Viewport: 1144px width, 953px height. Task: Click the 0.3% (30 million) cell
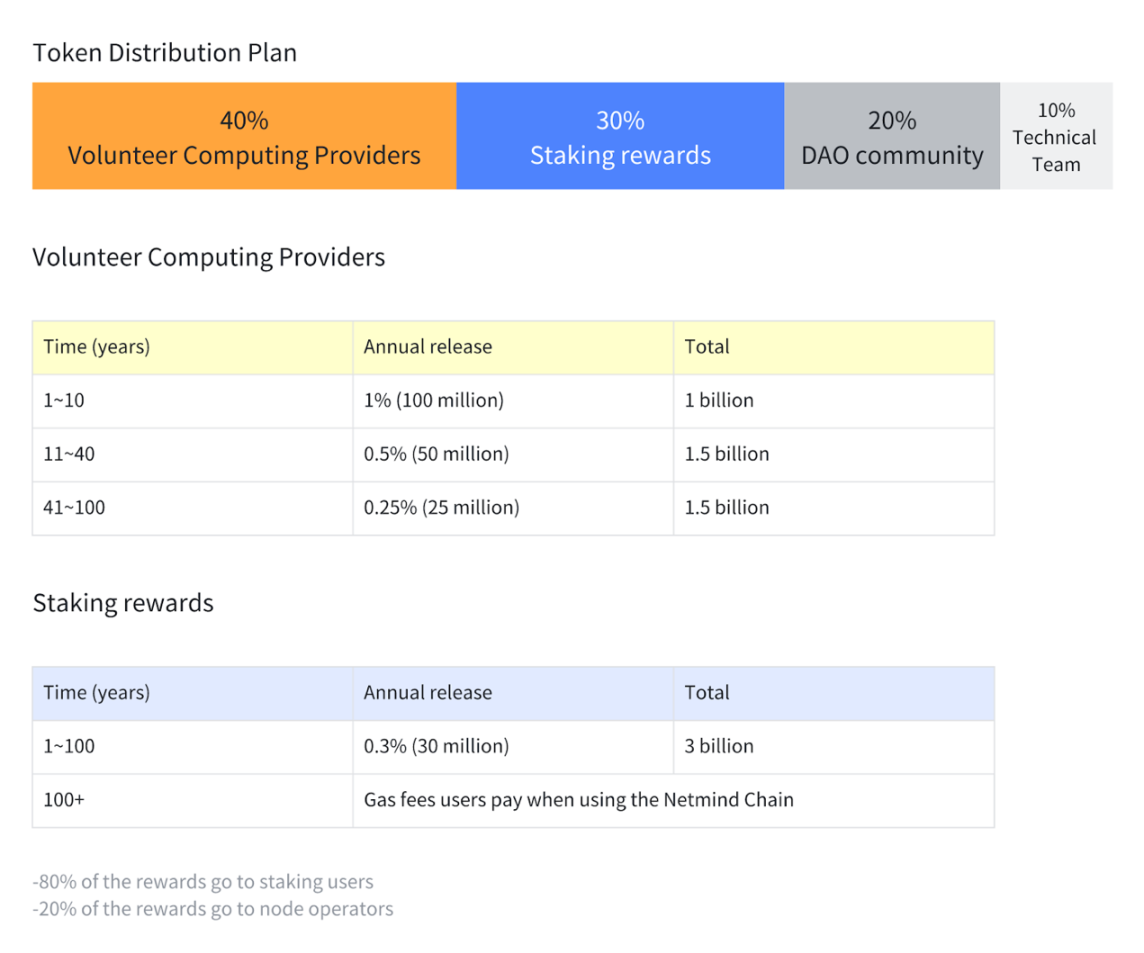click(x=513, y=746)
